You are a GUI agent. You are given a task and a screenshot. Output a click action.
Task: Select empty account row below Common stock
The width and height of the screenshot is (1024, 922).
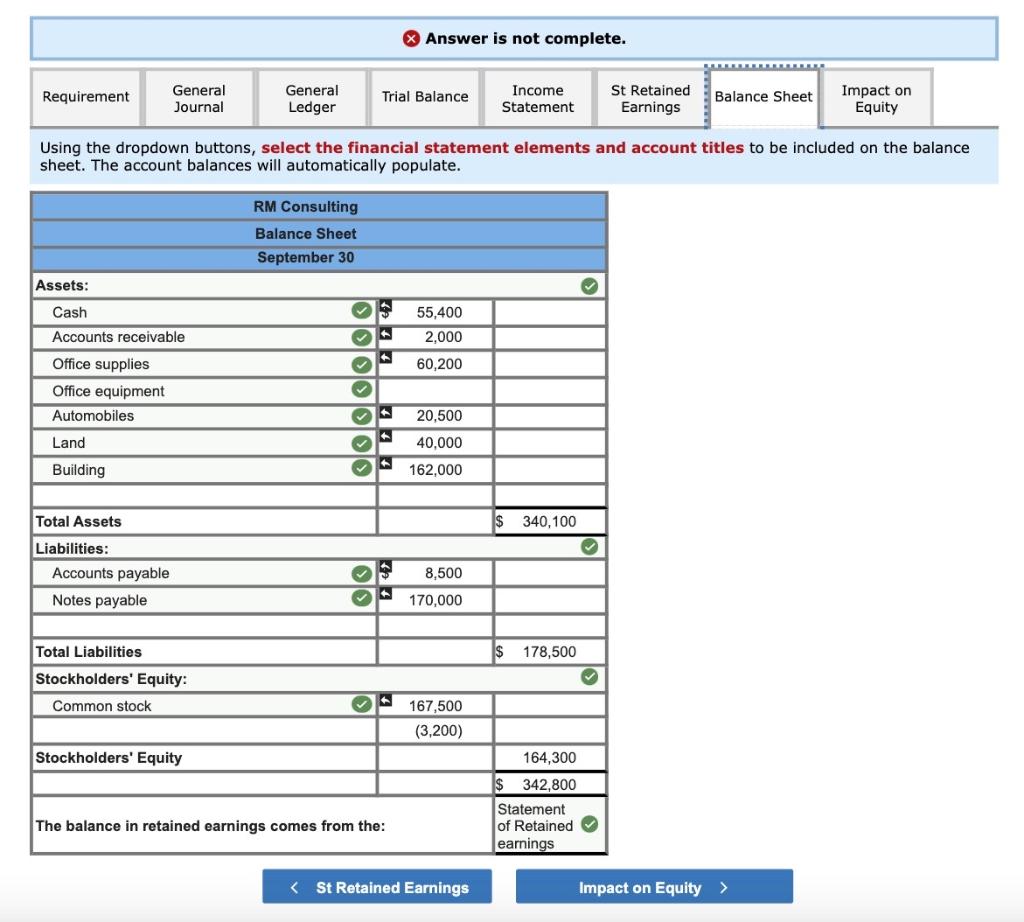coord(204,731)
